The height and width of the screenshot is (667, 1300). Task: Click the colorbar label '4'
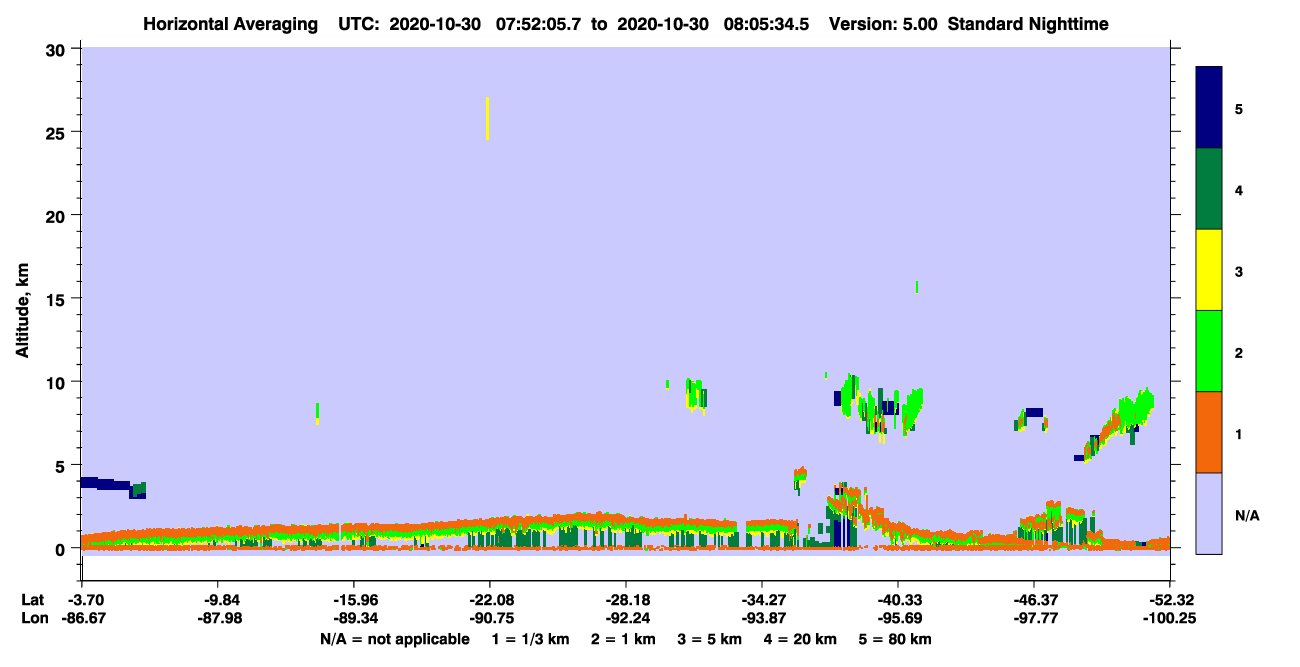(x=1239, y=189)
